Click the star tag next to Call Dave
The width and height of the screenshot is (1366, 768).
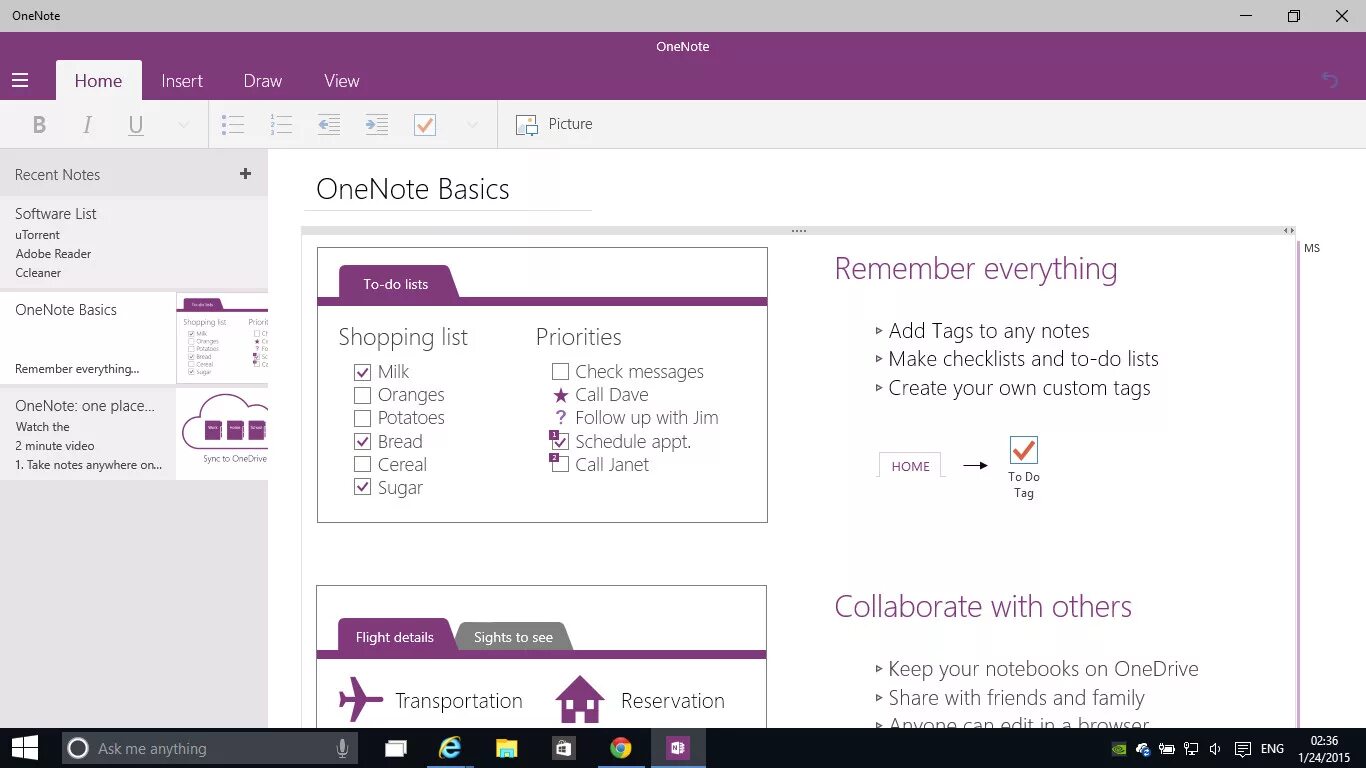(x=560, y=395)
